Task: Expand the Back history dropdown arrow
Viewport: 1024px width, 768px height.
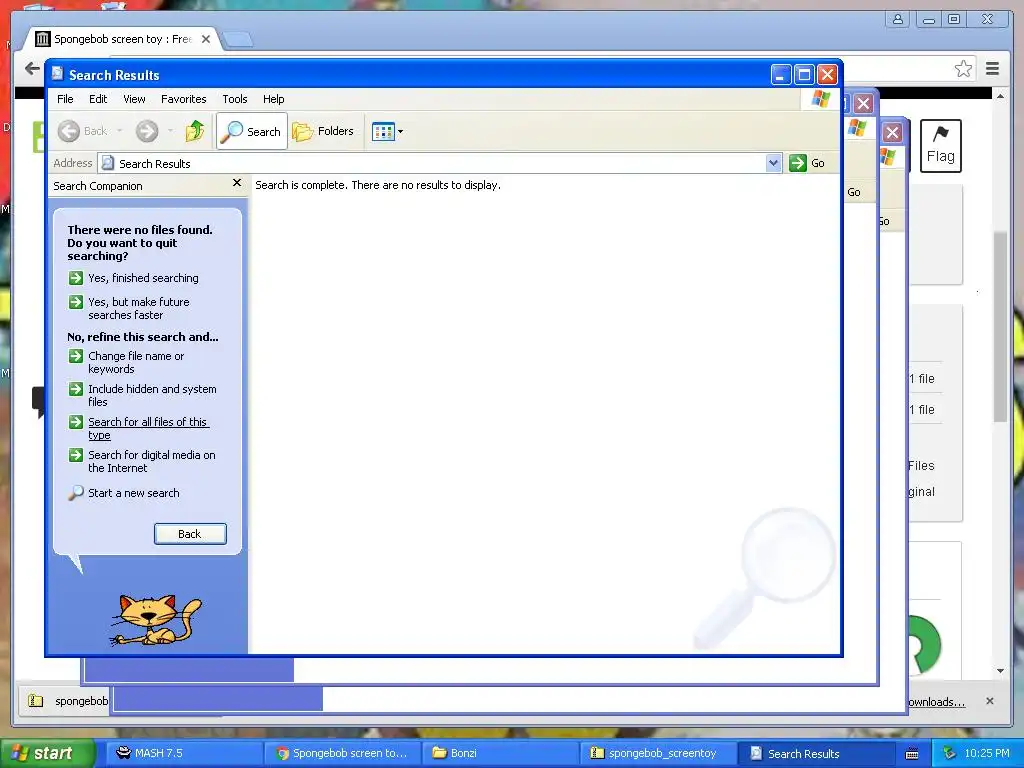Action: (x=120, y=131)
